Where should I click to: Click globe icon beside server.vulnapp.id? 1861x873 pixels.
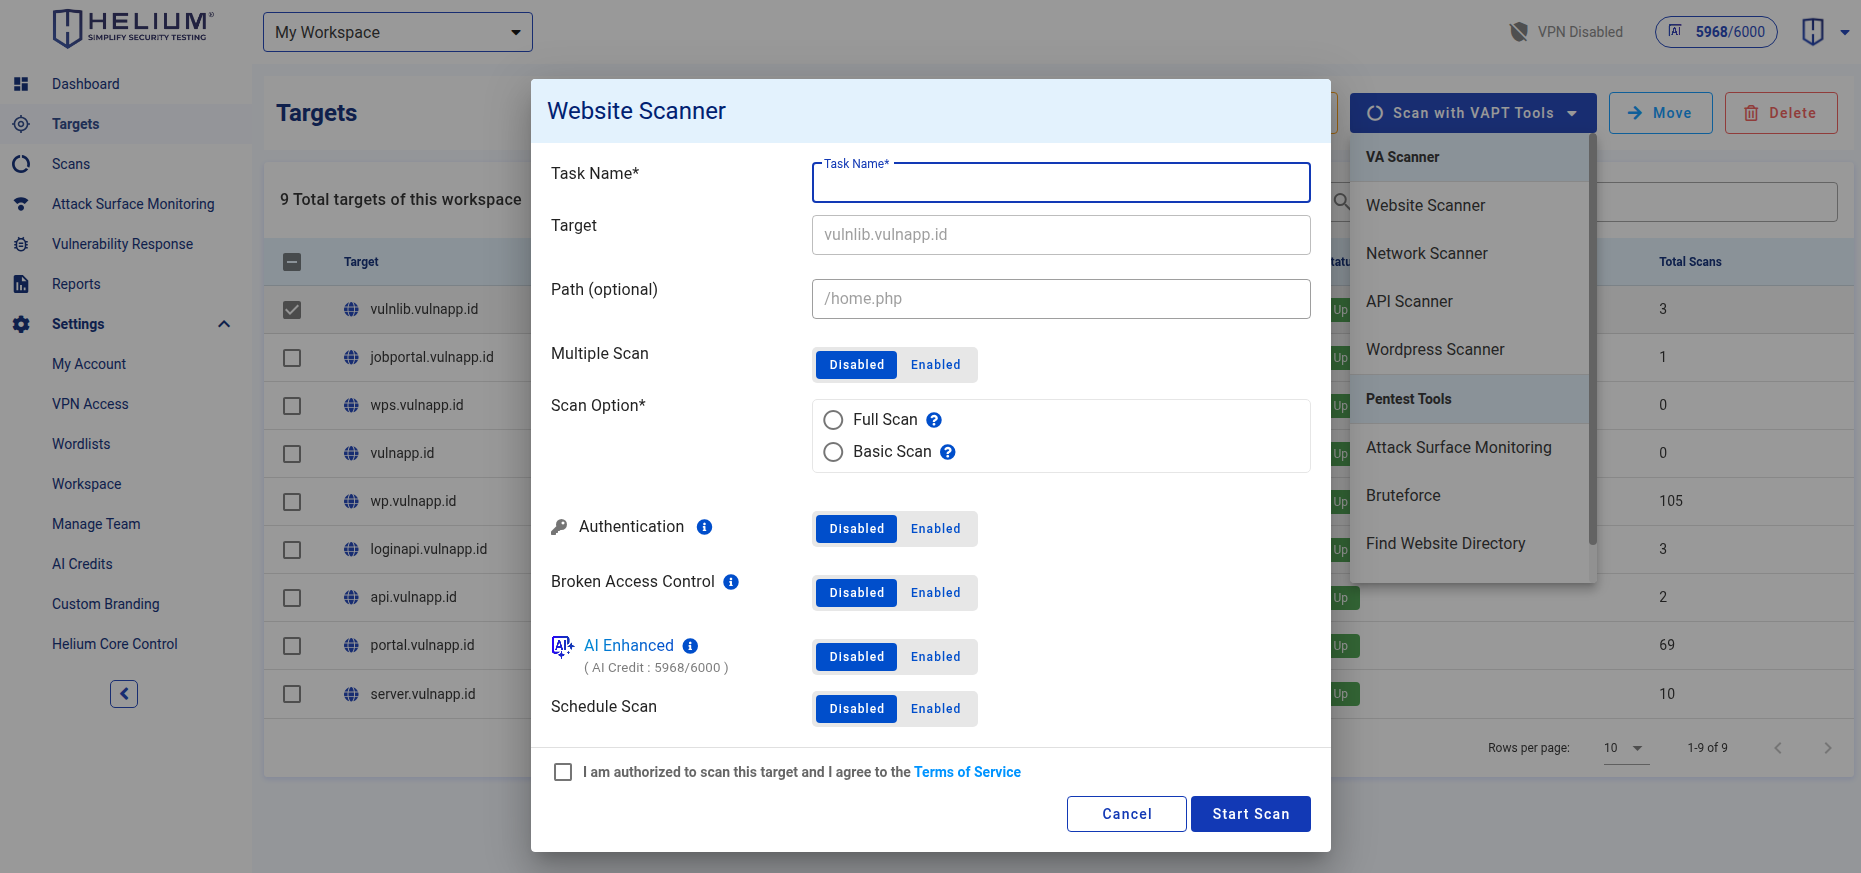pyautogui.click(x=351, y=694)
